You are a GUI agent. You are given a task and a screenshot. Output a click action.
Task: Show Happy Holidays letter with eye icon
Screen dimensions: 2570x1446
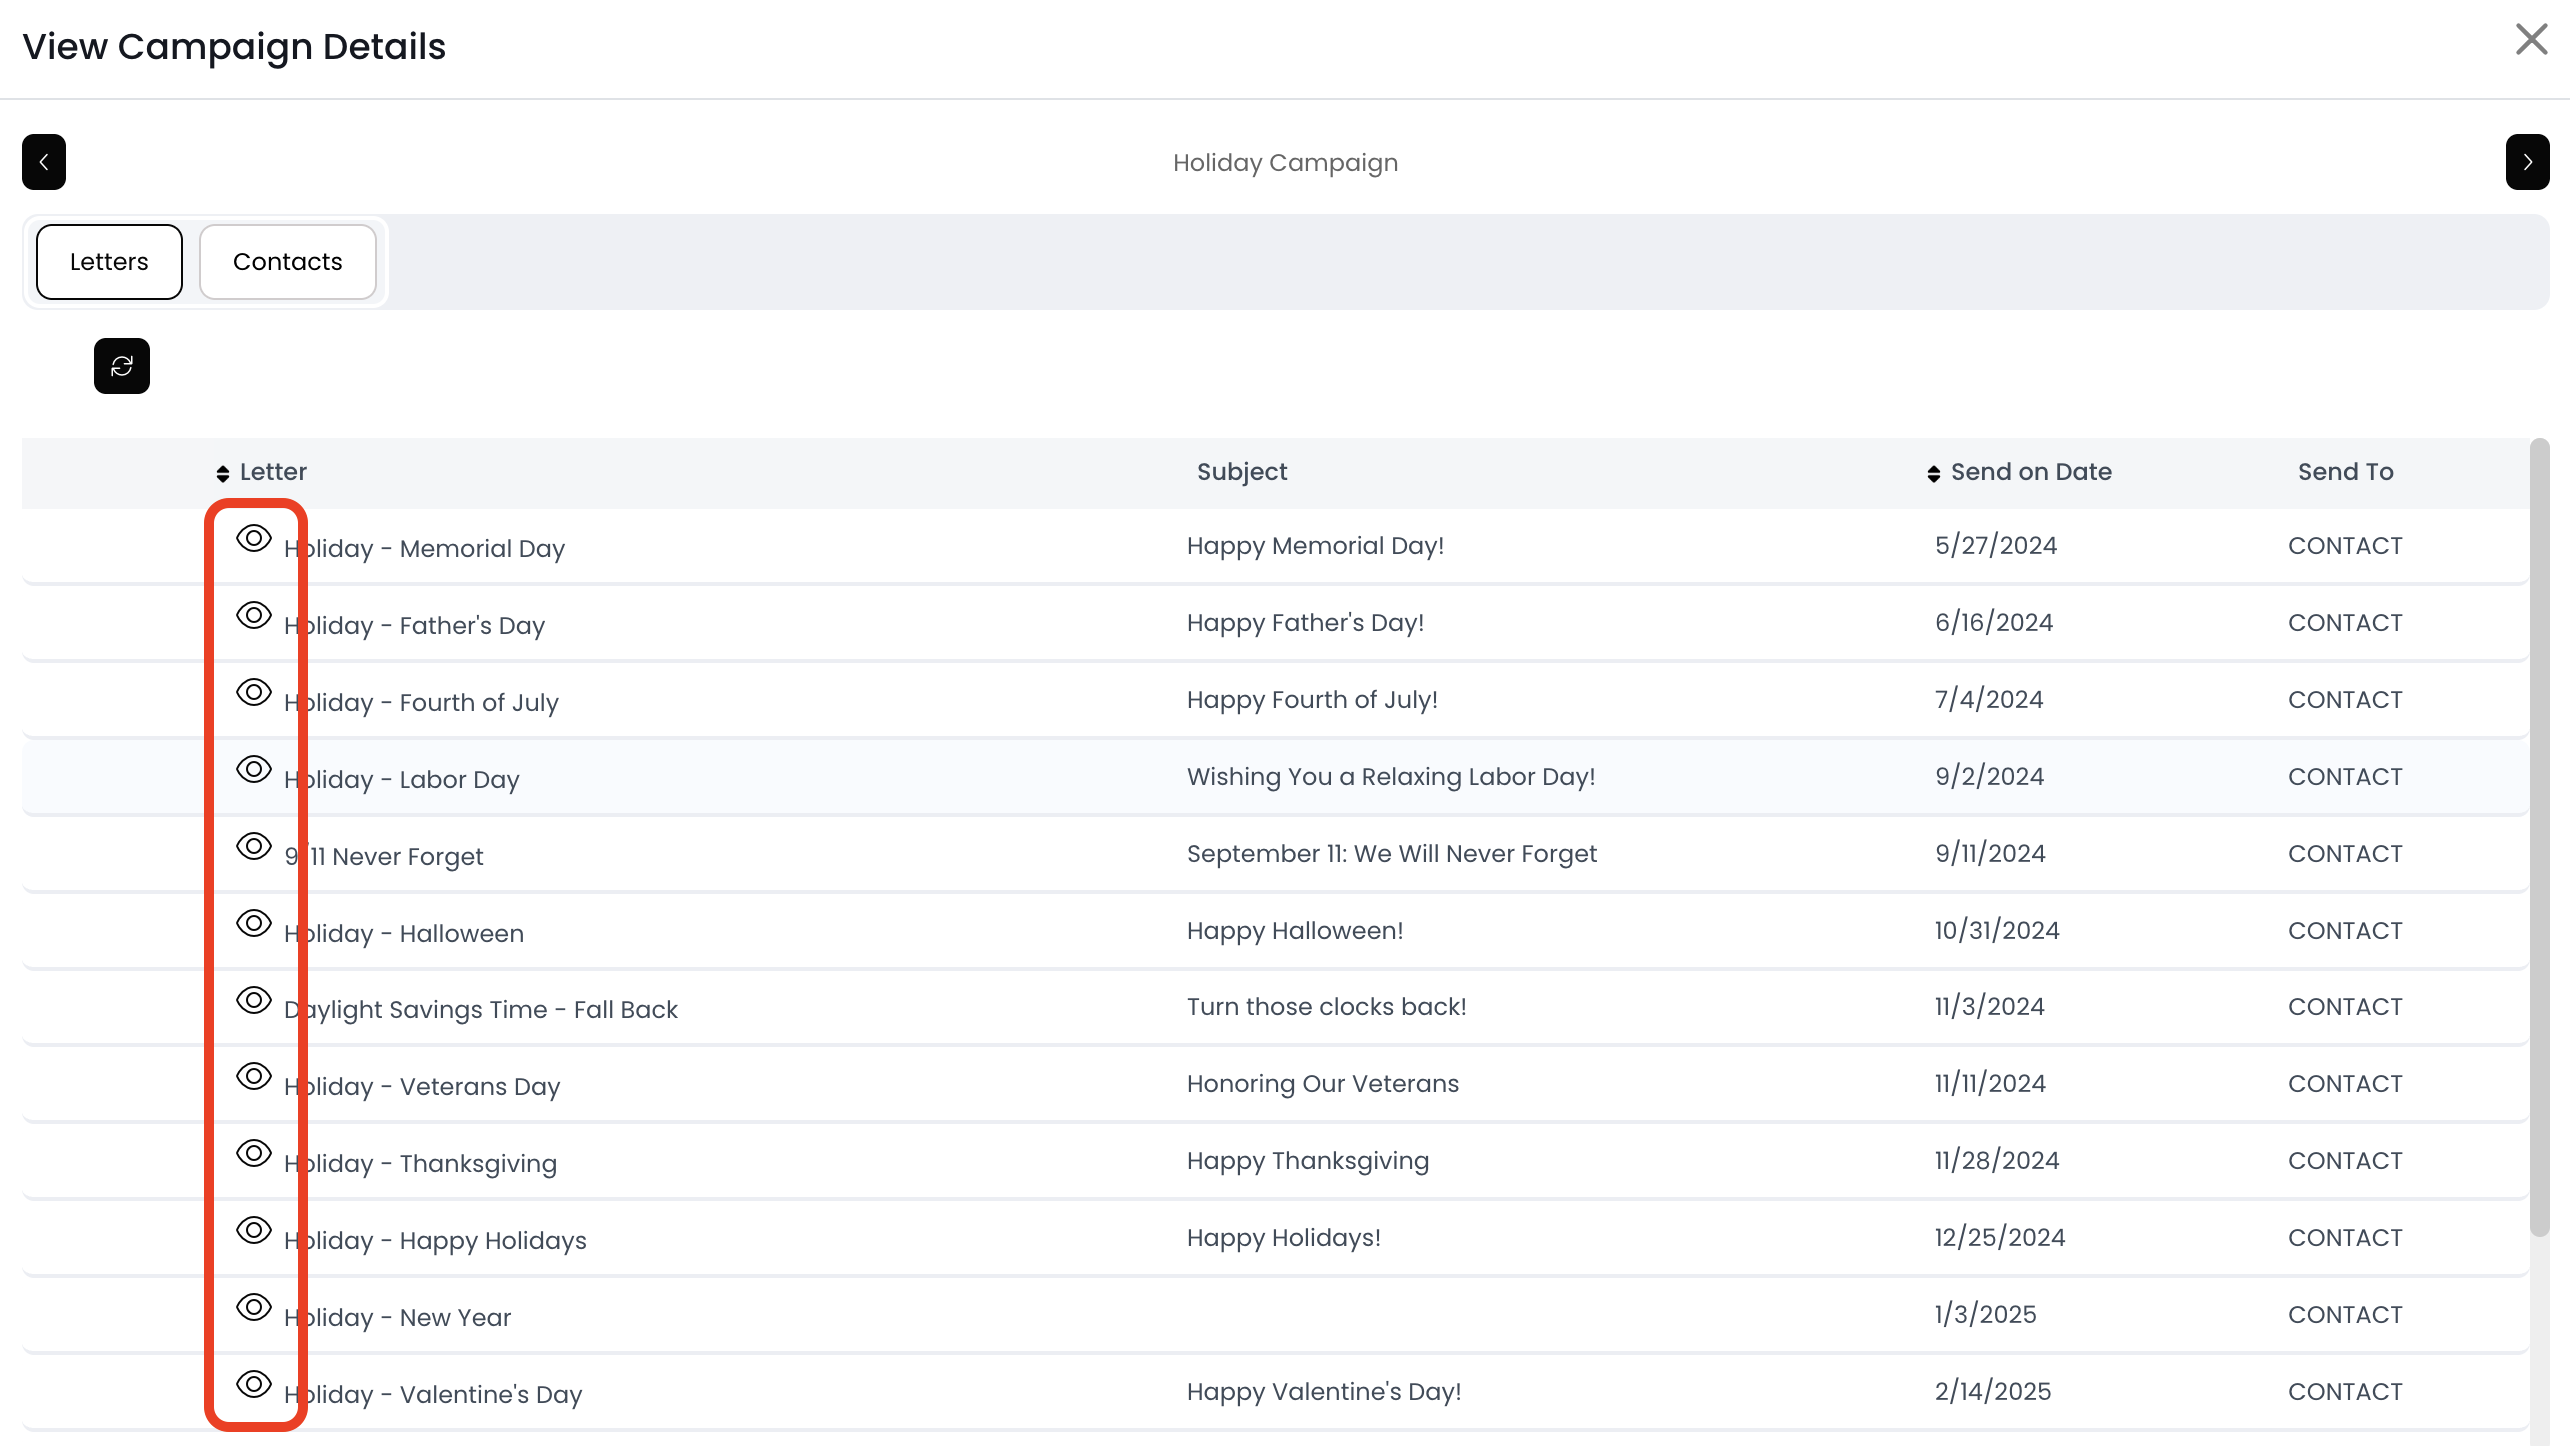254,1230
